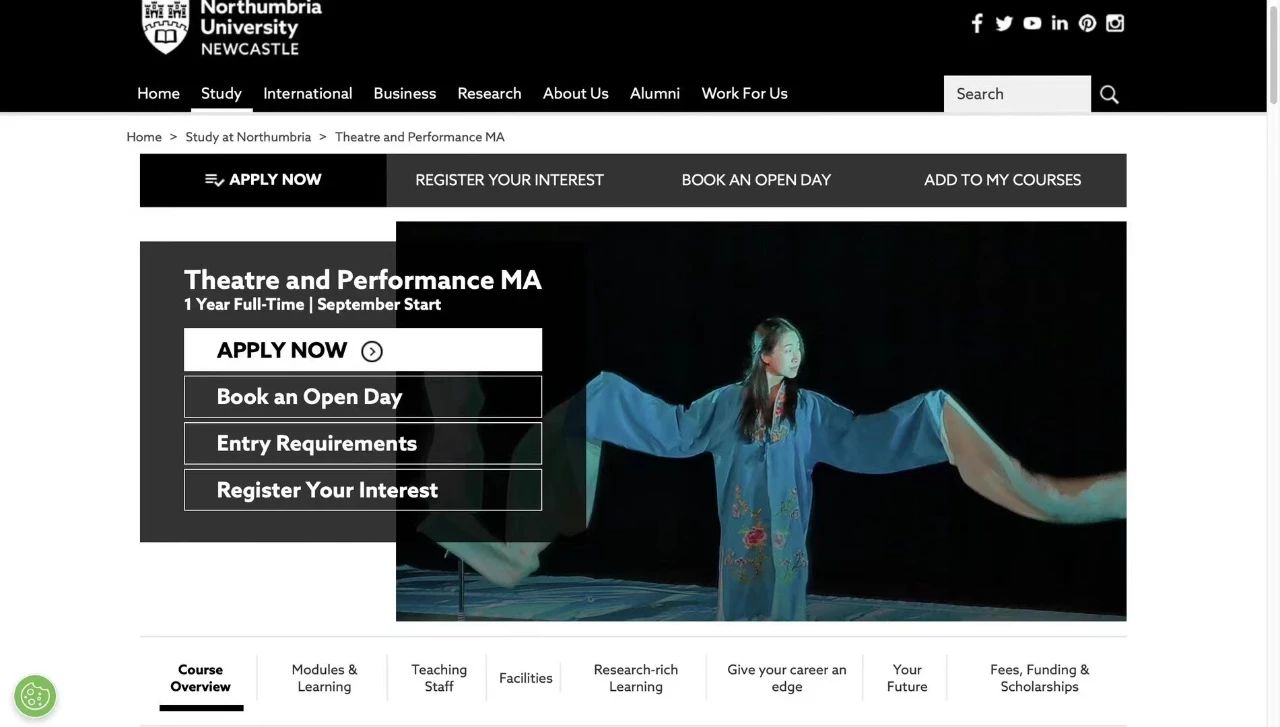Open the Study menu item
Screen dimensions: 1280x727
pyautogui.click(x=221, y=93)
